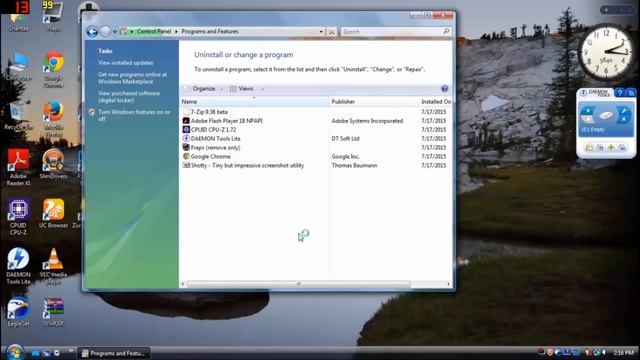This screenshot has height=360, width=640.
Task: Click the DAEMON Tools gadget add image plus icon
Action: [611, 147]
